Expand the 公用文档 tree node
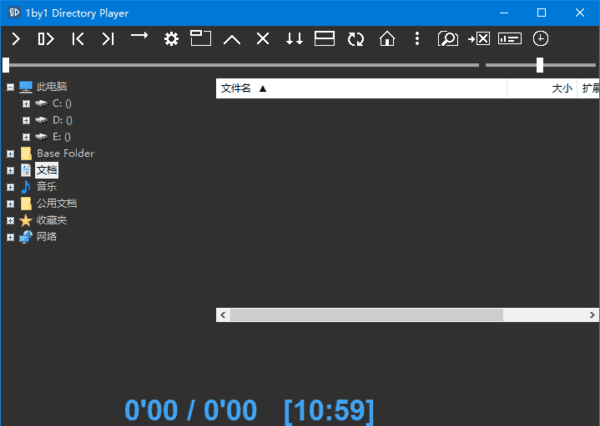This screenshot has height=426, width=600. 10,204
